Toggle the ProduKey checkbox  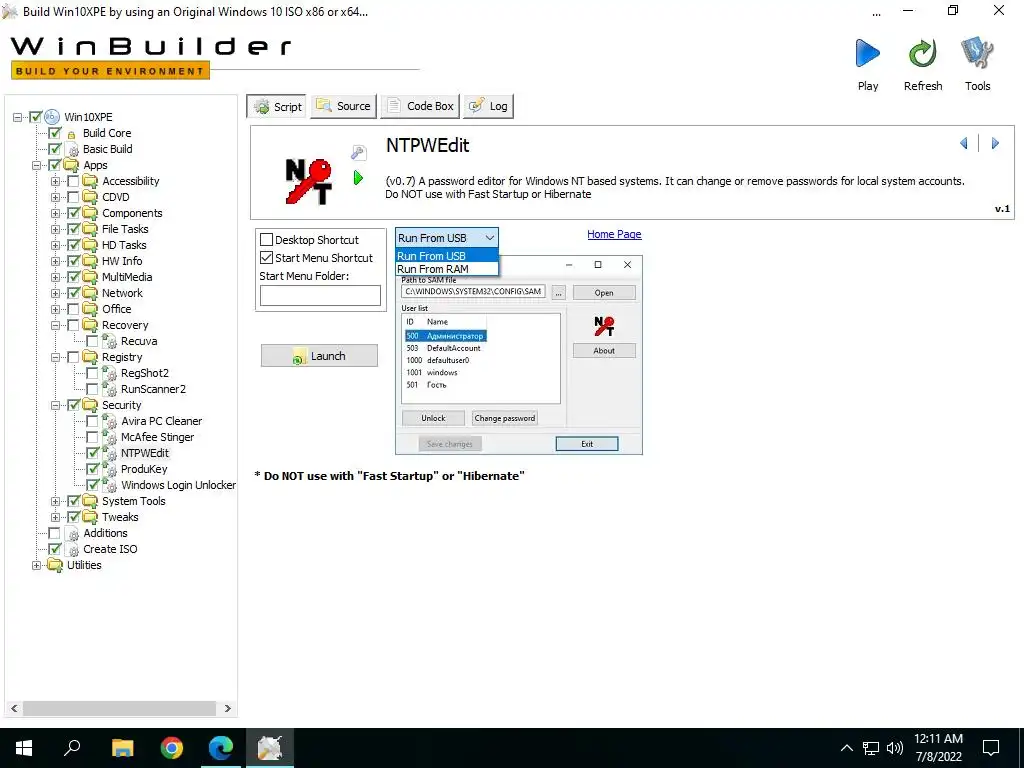pyautogui.click(x=92, y=469)
